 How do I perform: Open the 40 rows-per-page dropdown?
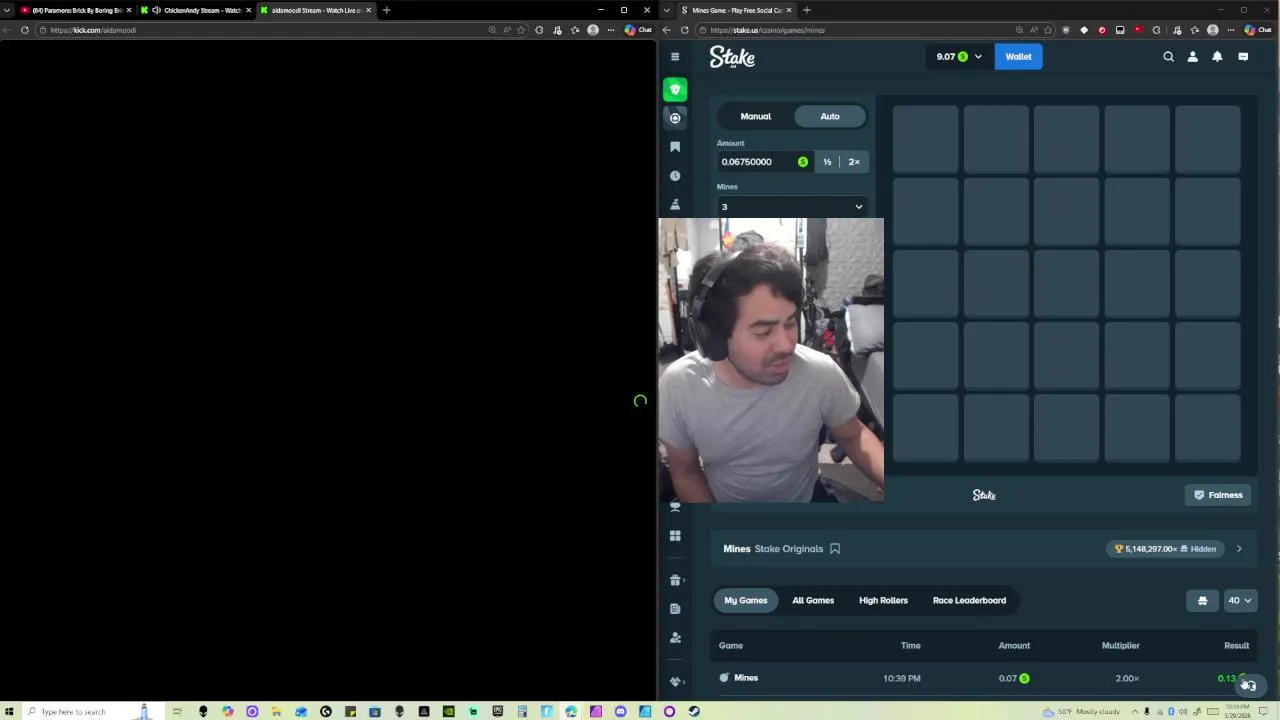[x=1239, y=601]
